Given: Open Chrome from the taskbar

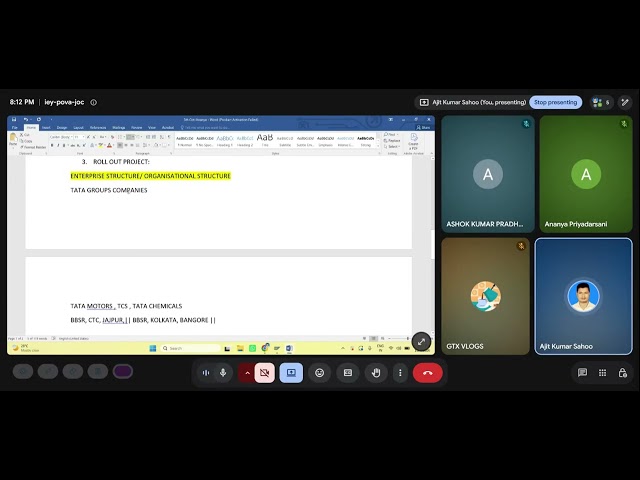Looking at the screenshot, I should 265,348.
